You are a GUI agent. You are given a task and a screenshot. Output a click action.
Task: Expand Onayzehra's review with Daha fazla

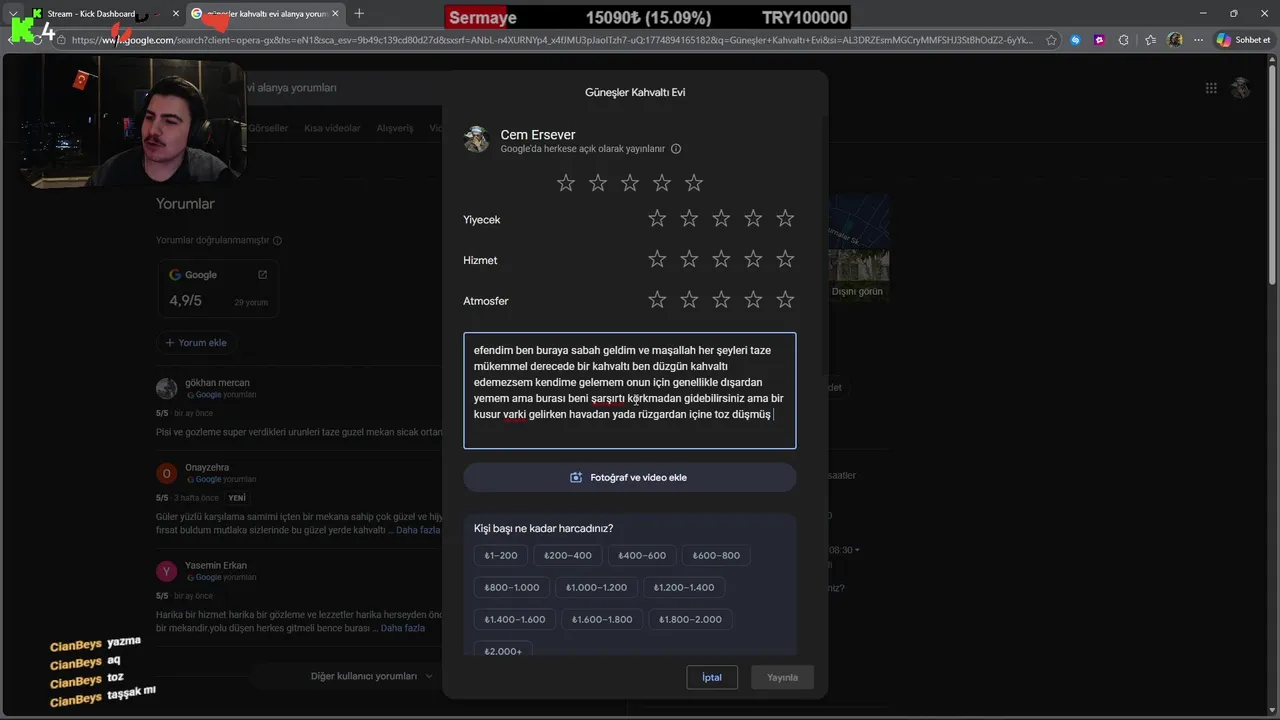tap(418, 530)
